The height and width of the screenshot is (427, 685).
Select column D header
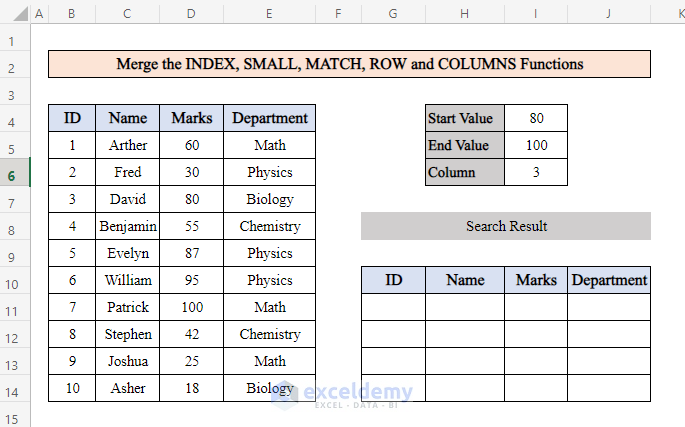tap(191, 13)
